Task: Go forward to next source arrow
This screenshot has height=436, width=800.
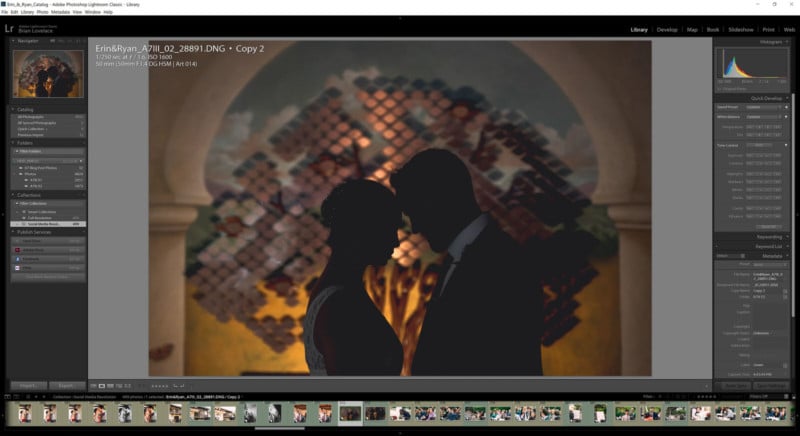Action: [43, 396]
